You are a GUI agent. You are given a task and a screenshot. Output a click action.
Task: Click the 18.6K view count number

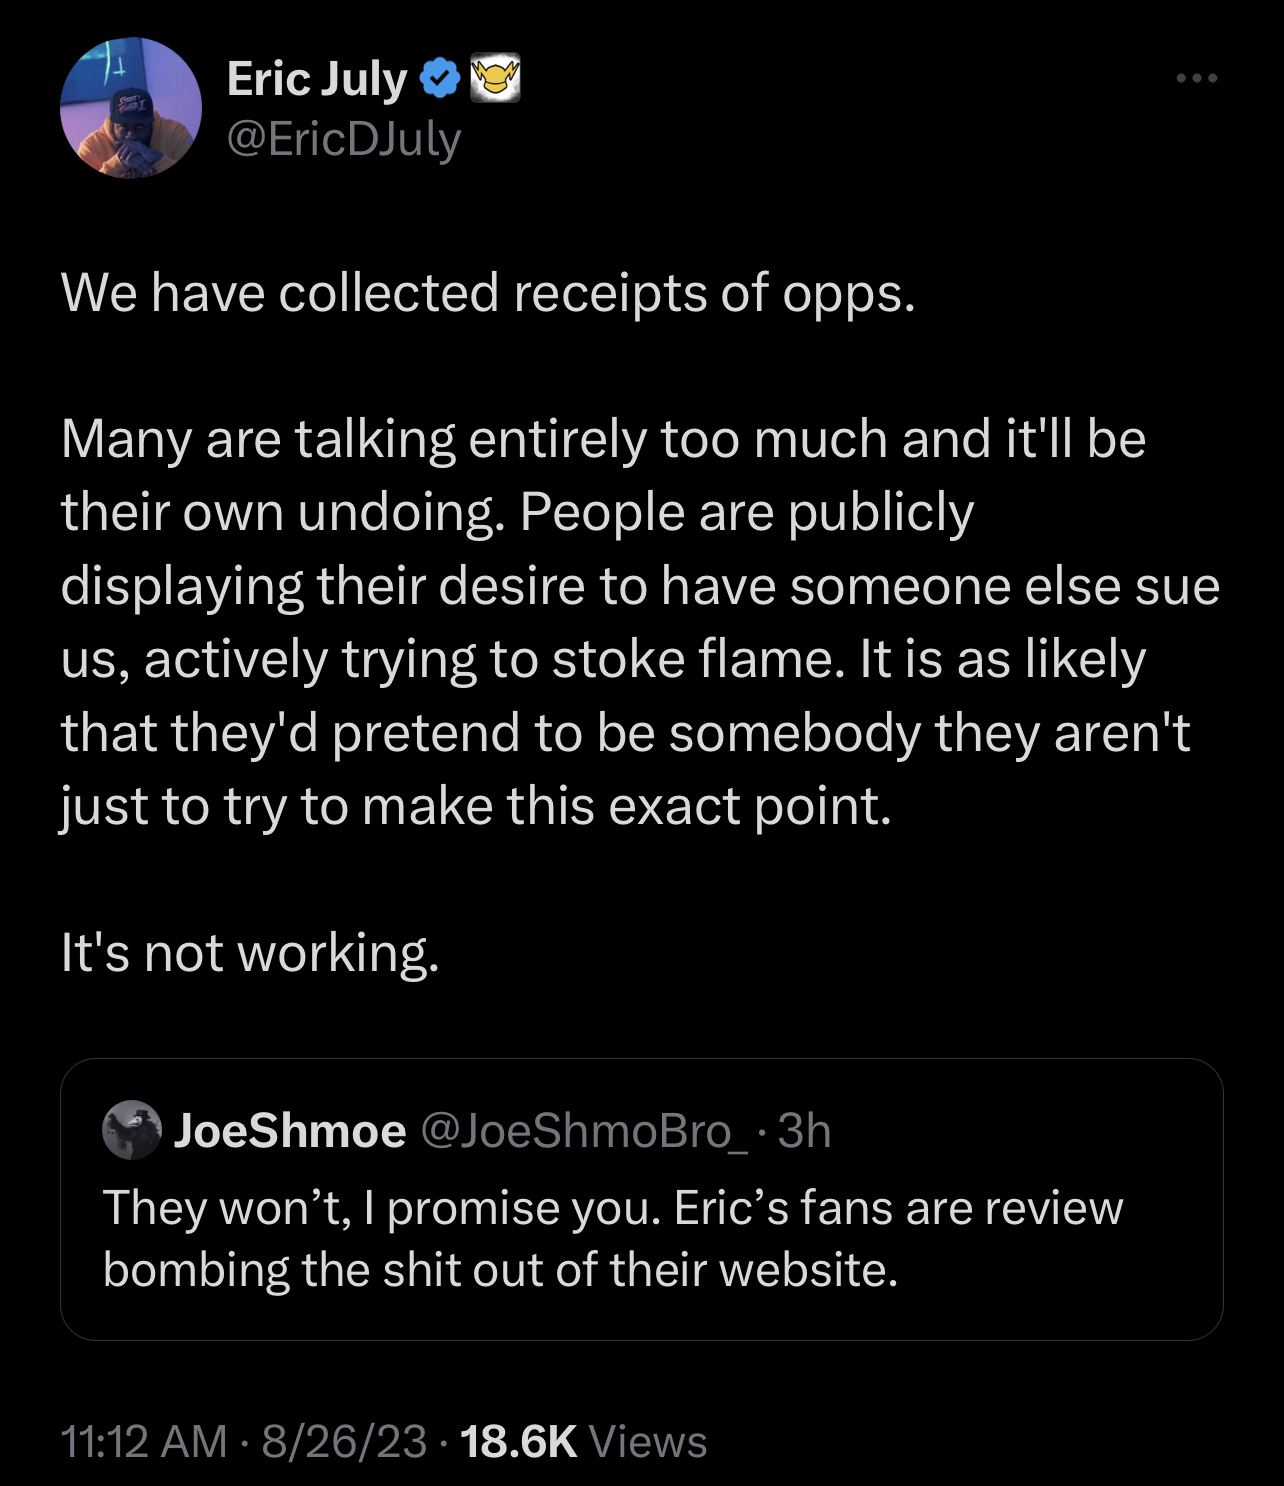pos(518,1441)
